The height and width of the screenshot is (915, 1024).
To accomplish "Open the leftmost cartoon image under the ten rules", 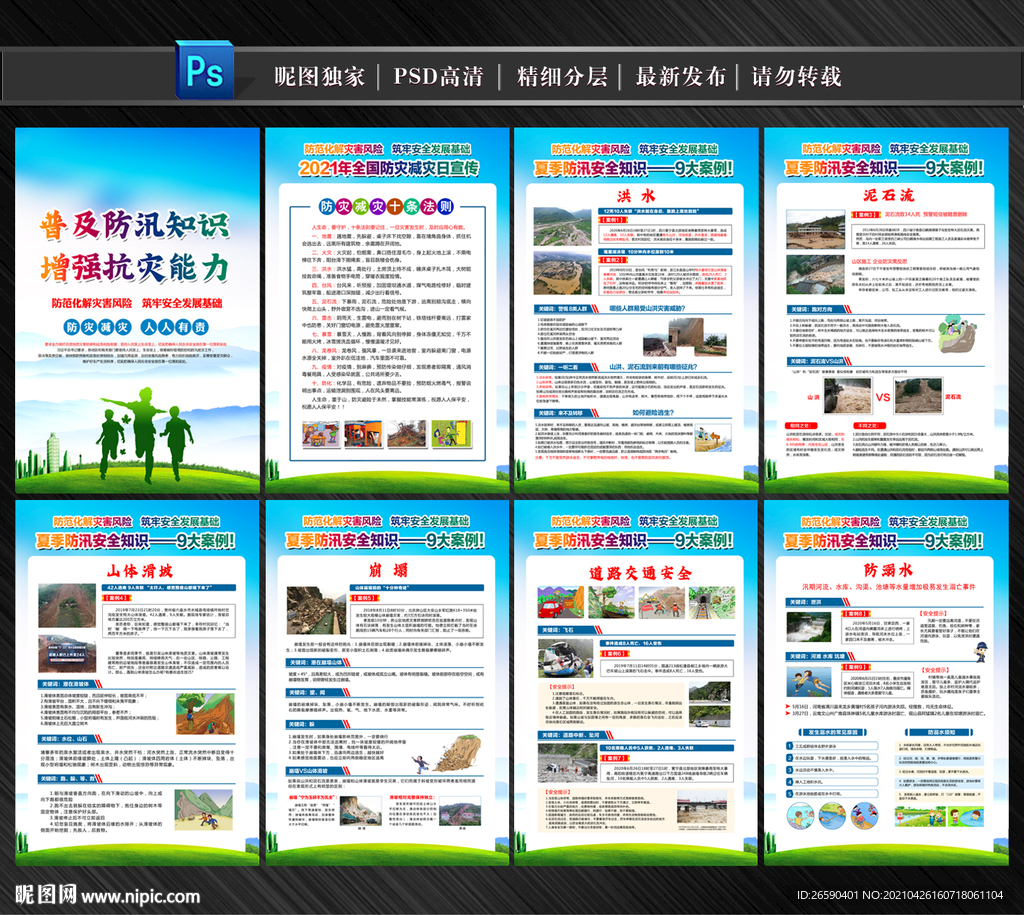I will point(321,434).
